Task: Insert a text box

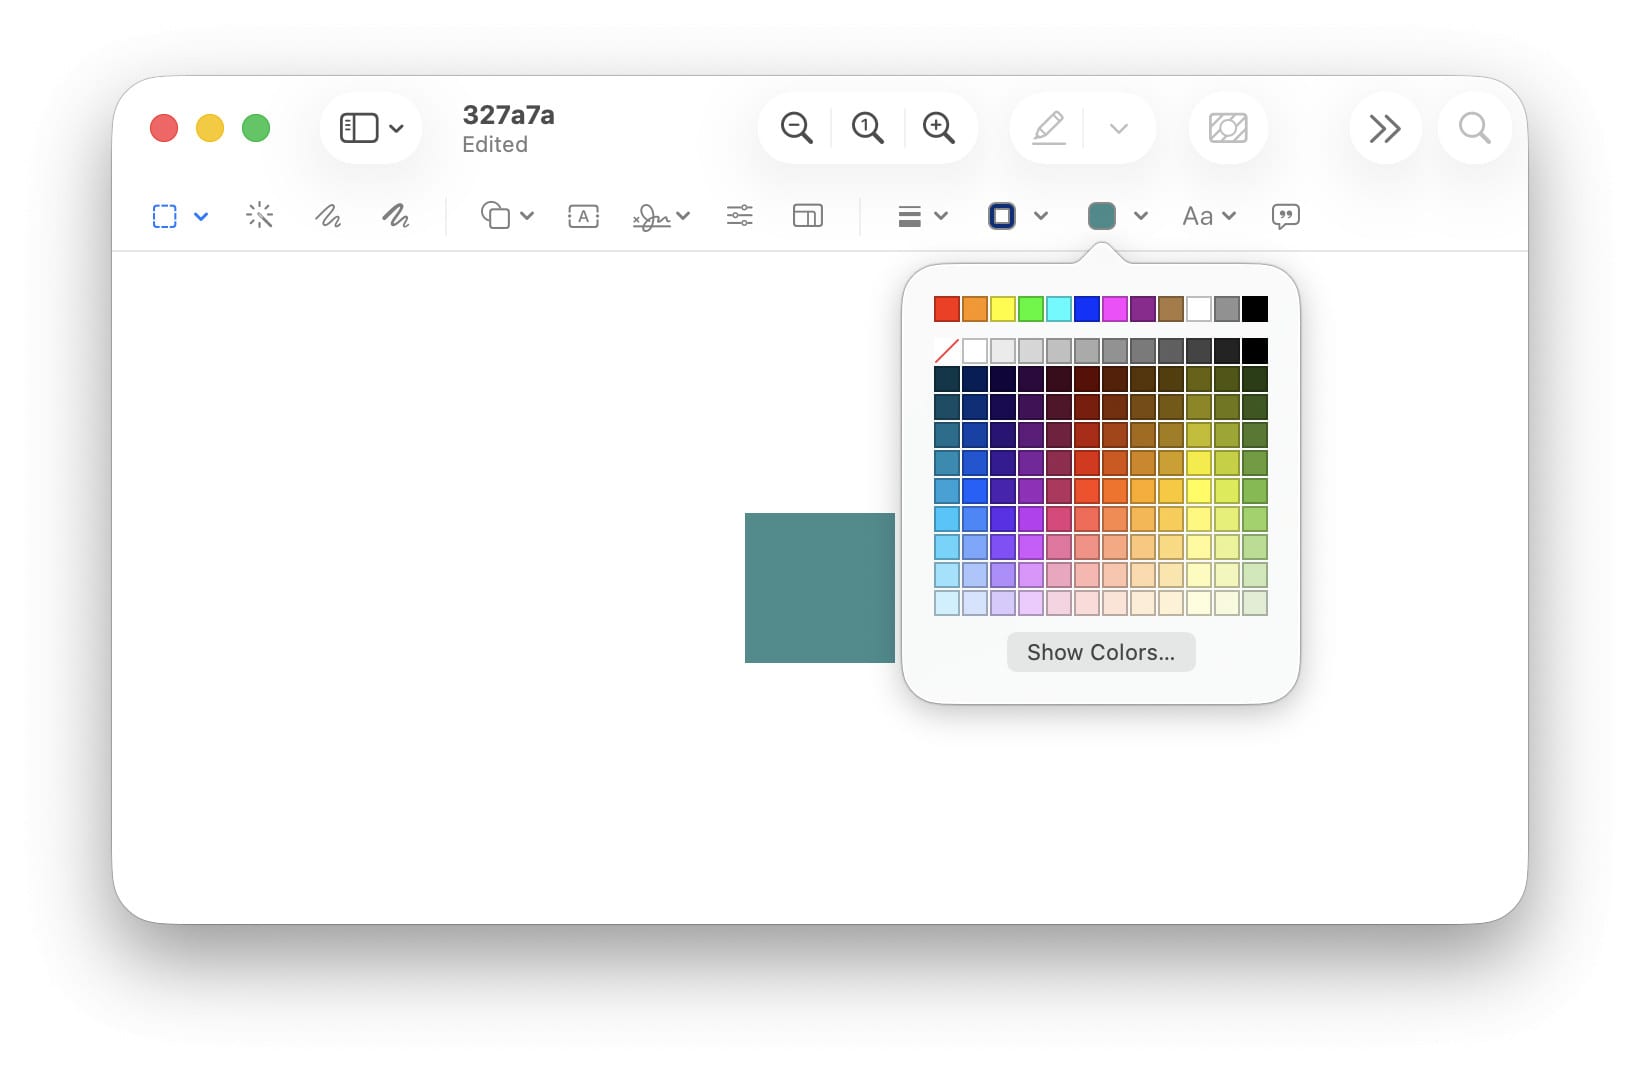Action: coord(584,216)
